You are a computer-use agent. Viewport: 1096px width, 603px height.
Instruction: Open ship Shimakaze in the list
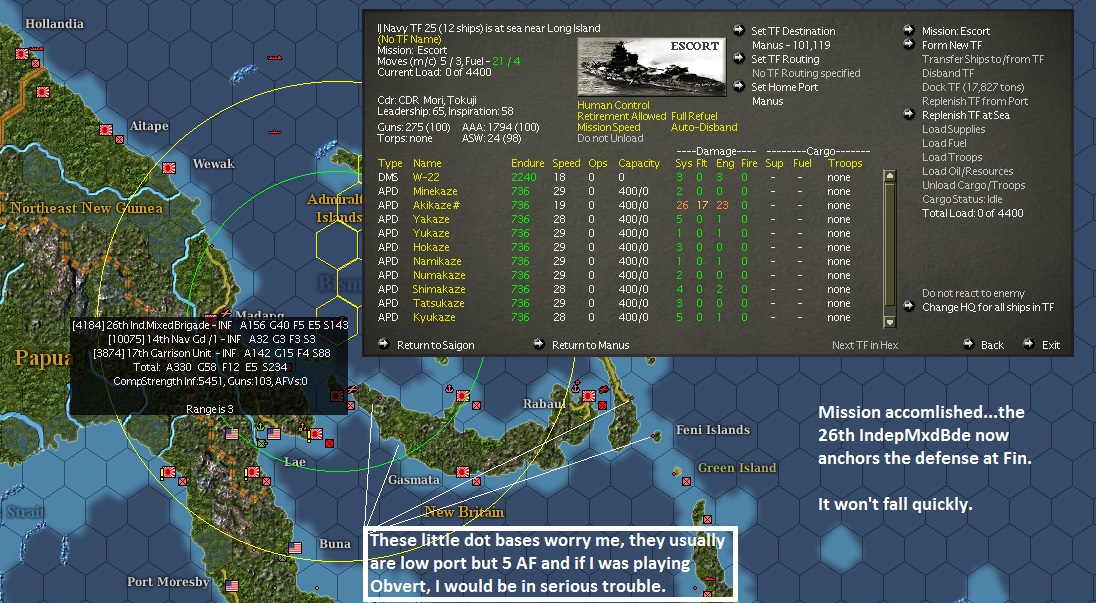pyautogui.click(x=438, y=289)
